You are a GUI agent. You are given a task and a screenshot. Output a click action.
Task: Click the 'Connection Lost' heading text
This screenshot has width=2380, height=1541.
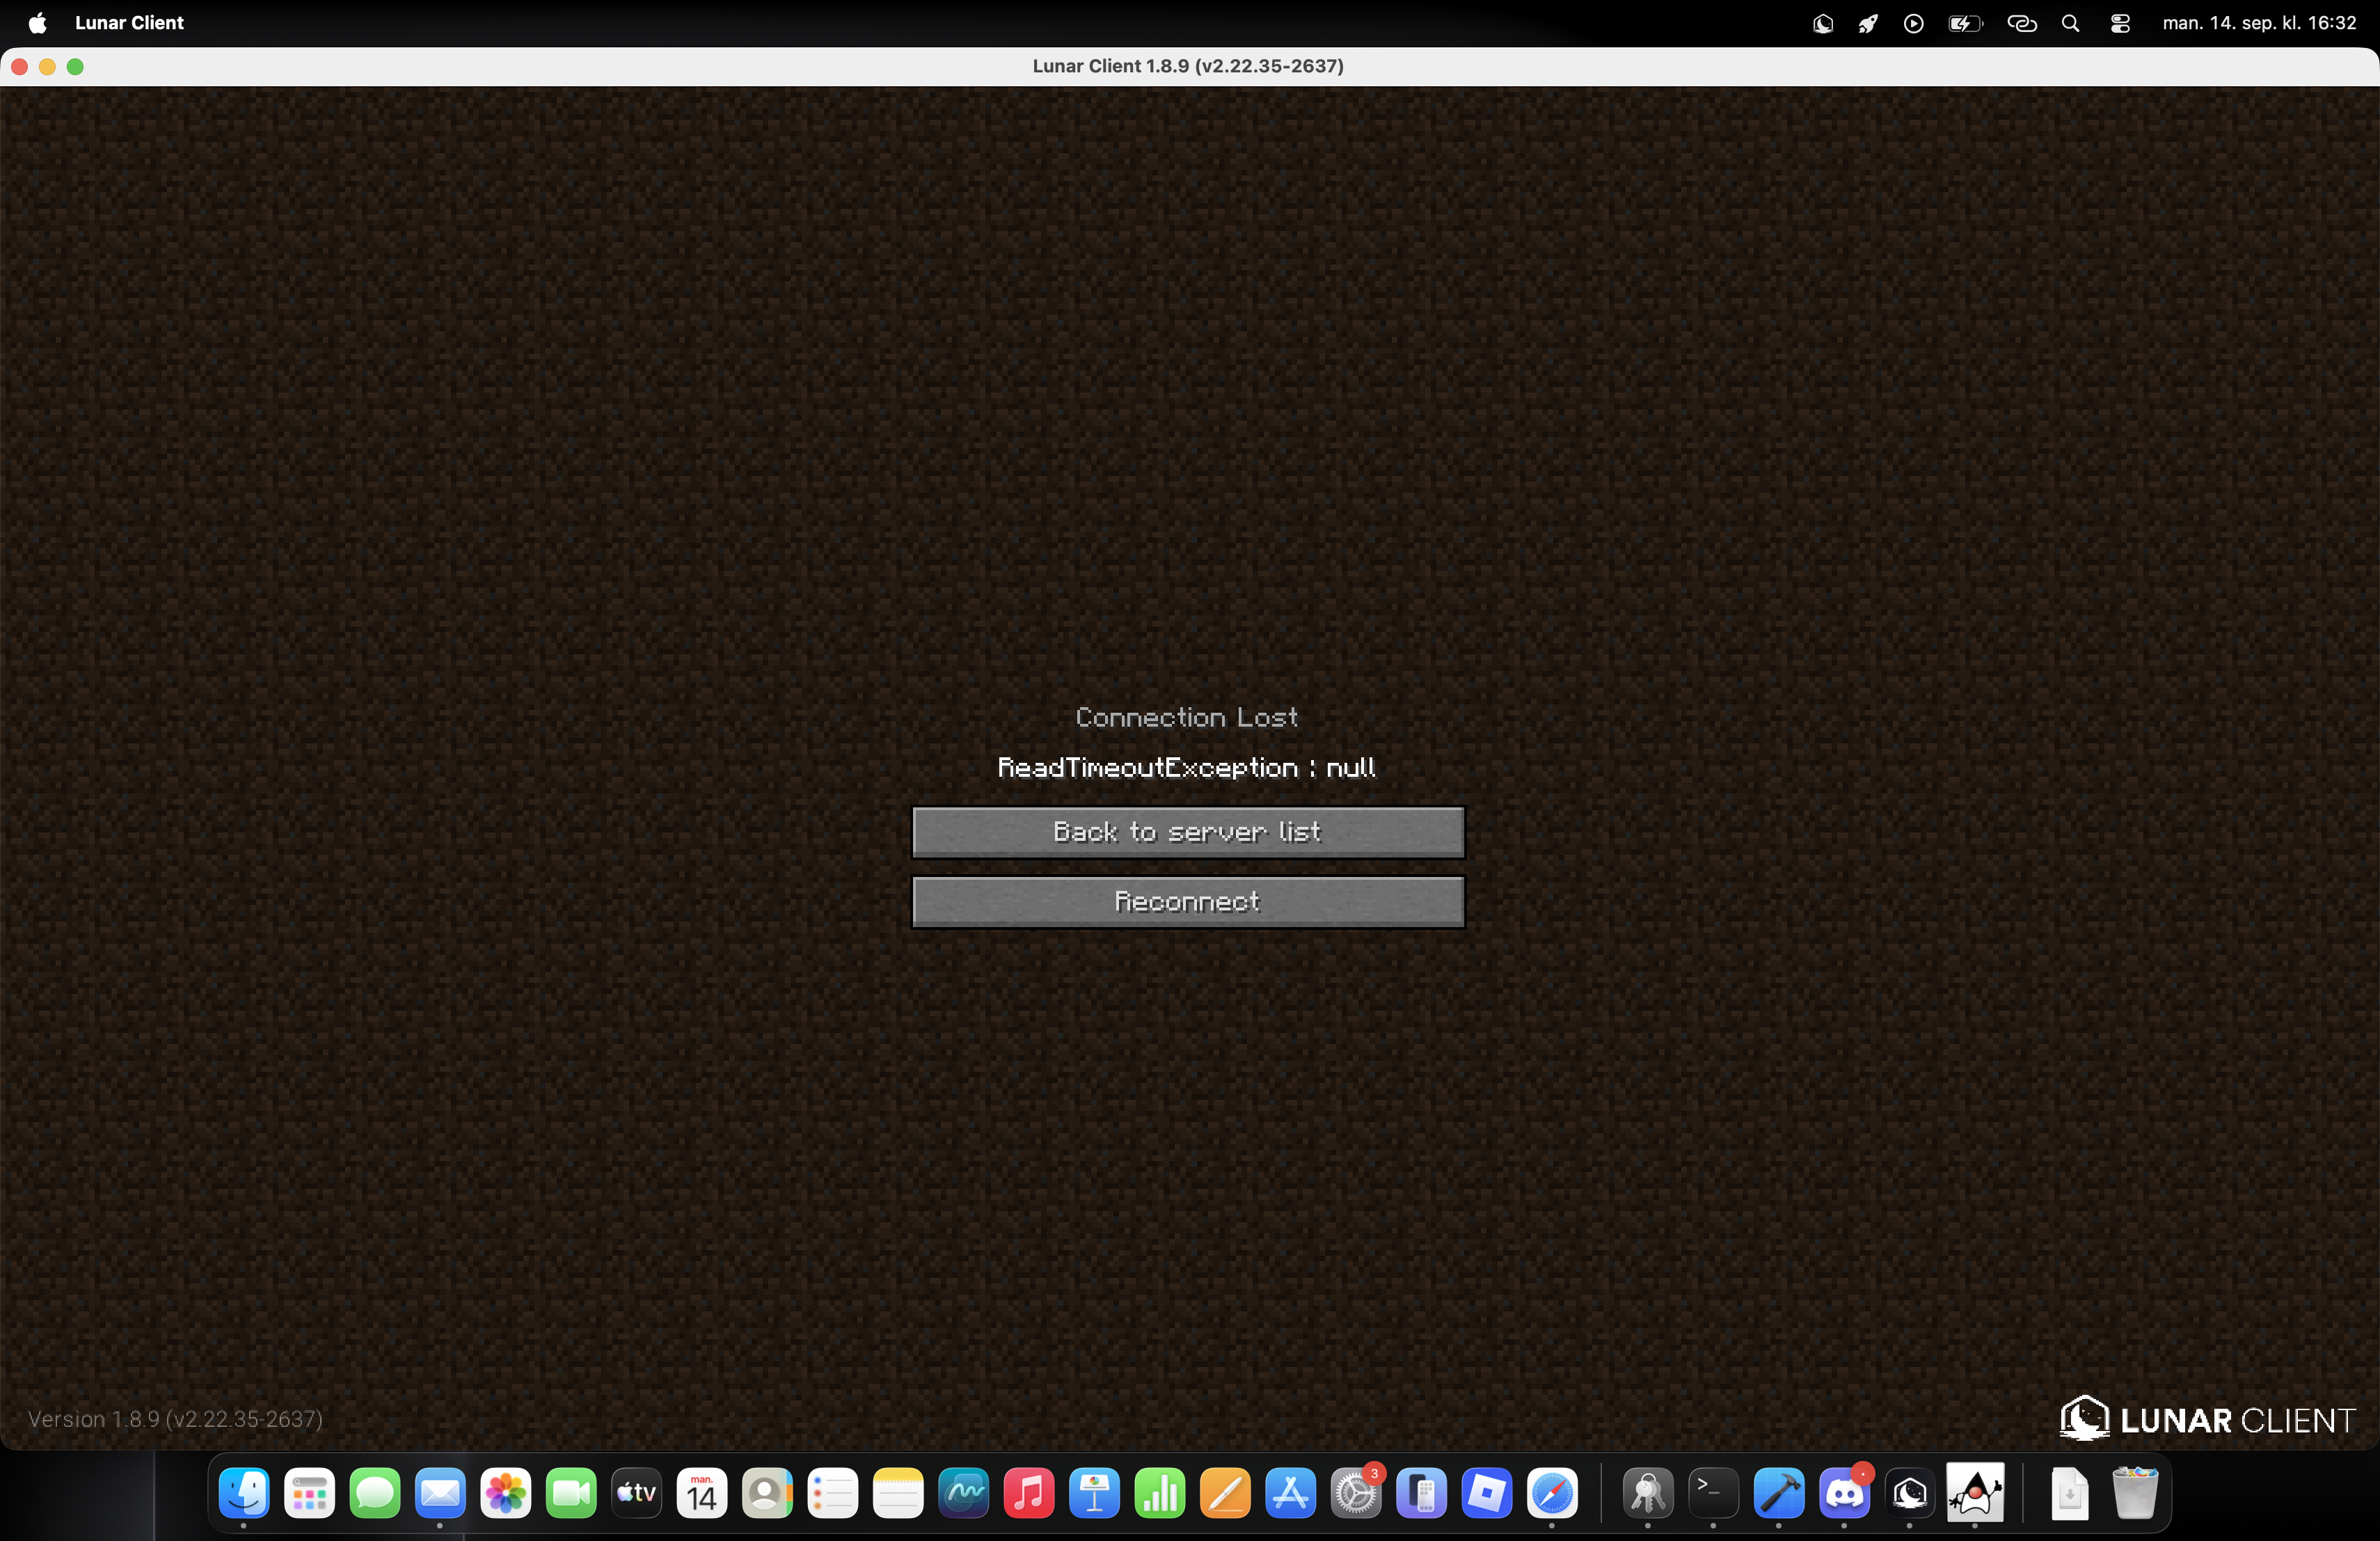tap(1187, 717)
